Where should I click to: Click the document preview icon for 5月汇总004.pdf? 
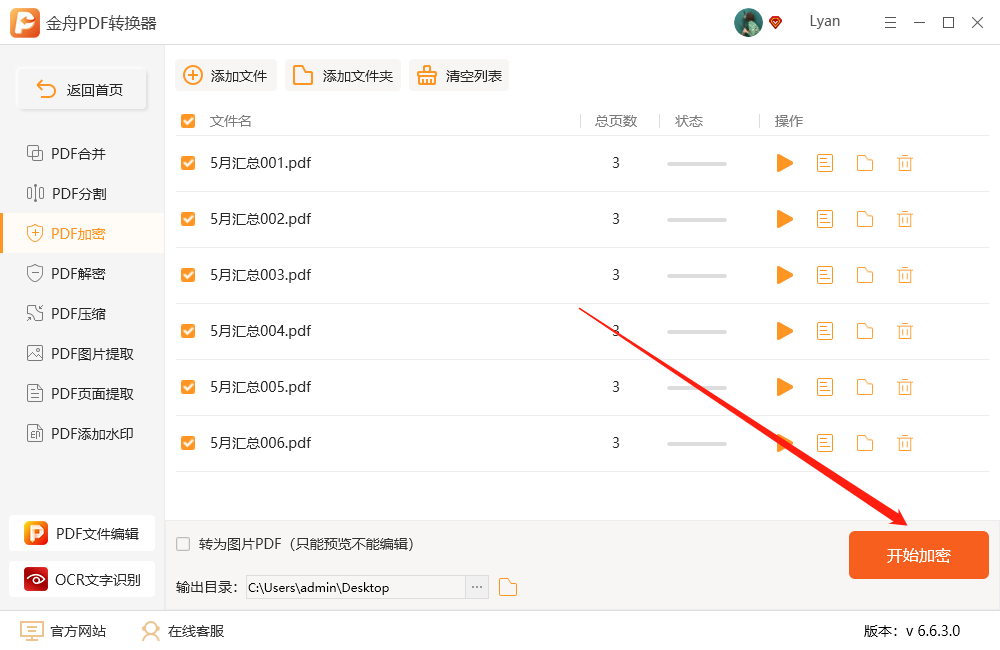(x=824, y=331)
